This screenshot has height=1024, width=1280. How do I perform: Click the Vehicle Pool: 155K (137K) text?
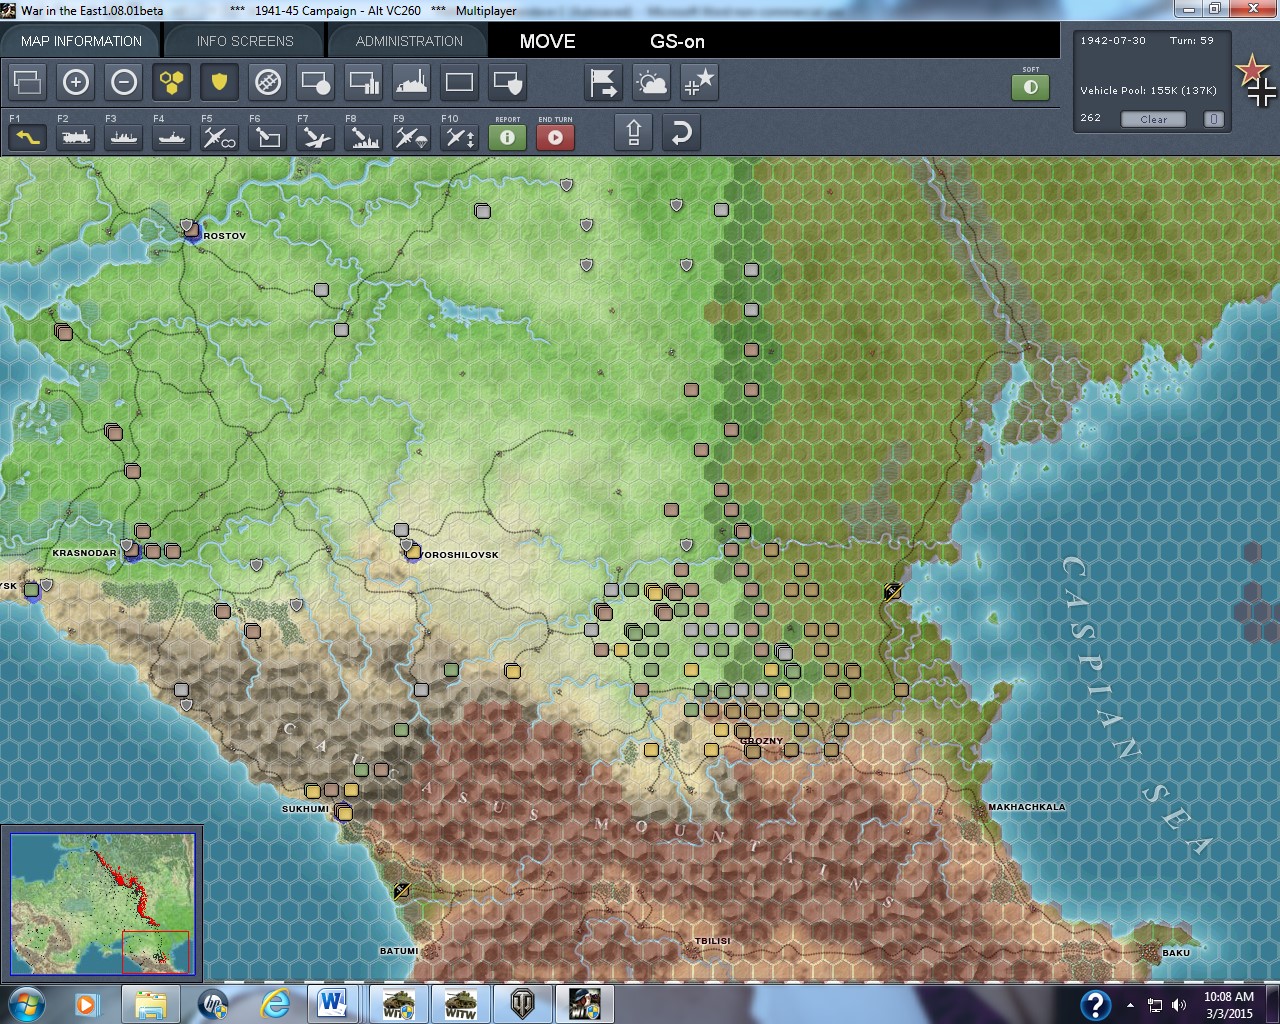[1148, 90]
